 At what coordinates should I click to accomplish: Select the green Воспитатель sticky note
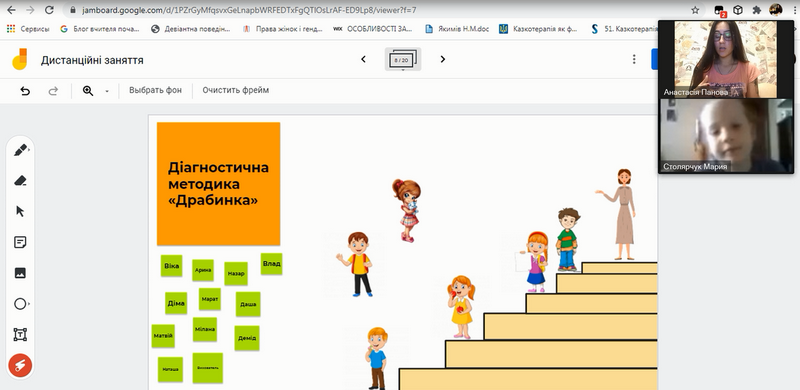click(208, 368)
